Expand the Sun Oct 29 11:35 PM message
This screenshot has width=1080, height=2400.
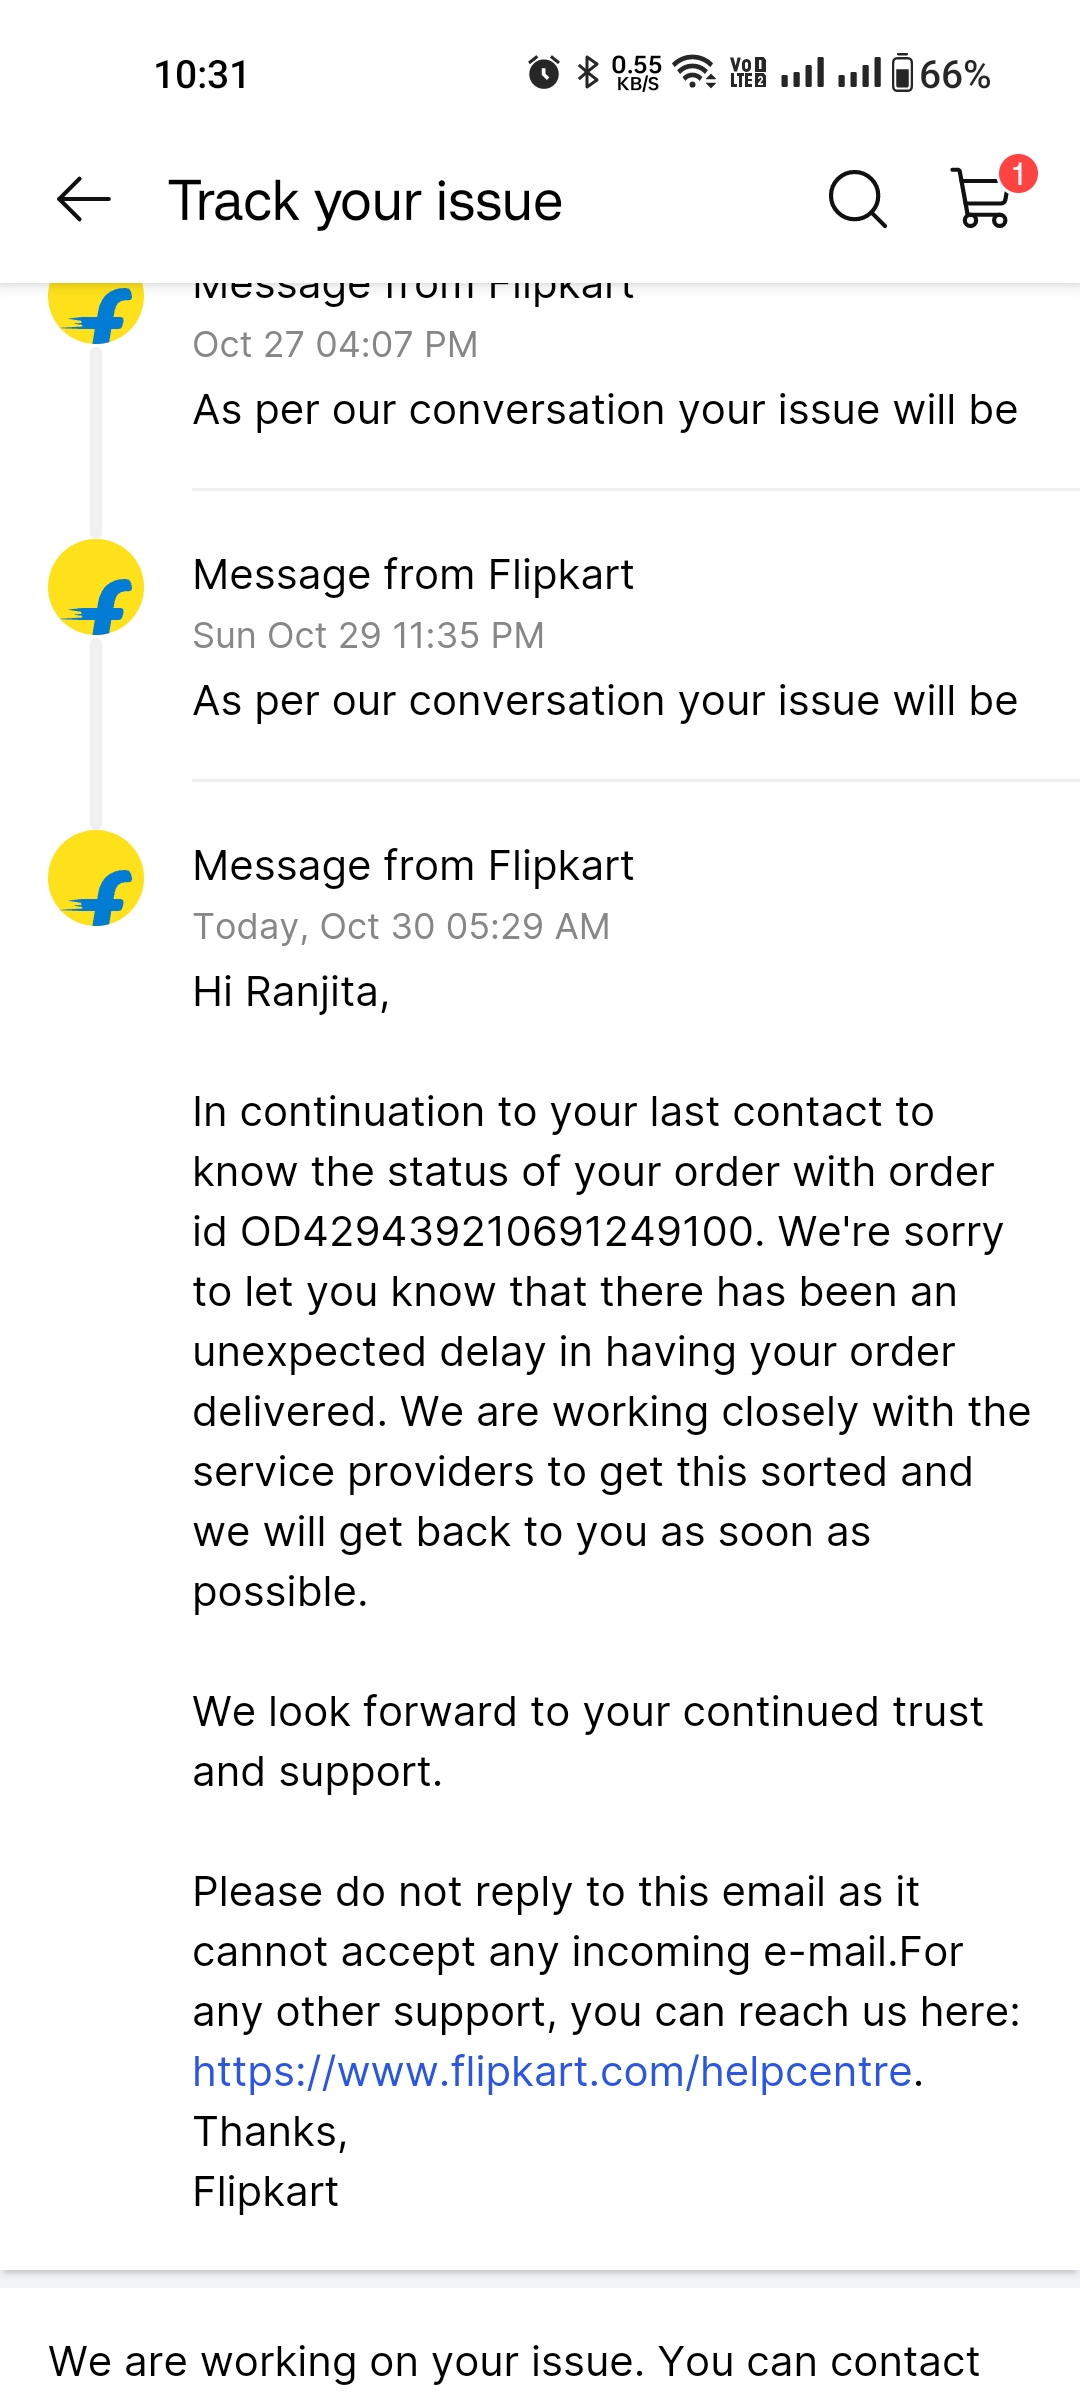pyautogui.click(x=605, y=701)
